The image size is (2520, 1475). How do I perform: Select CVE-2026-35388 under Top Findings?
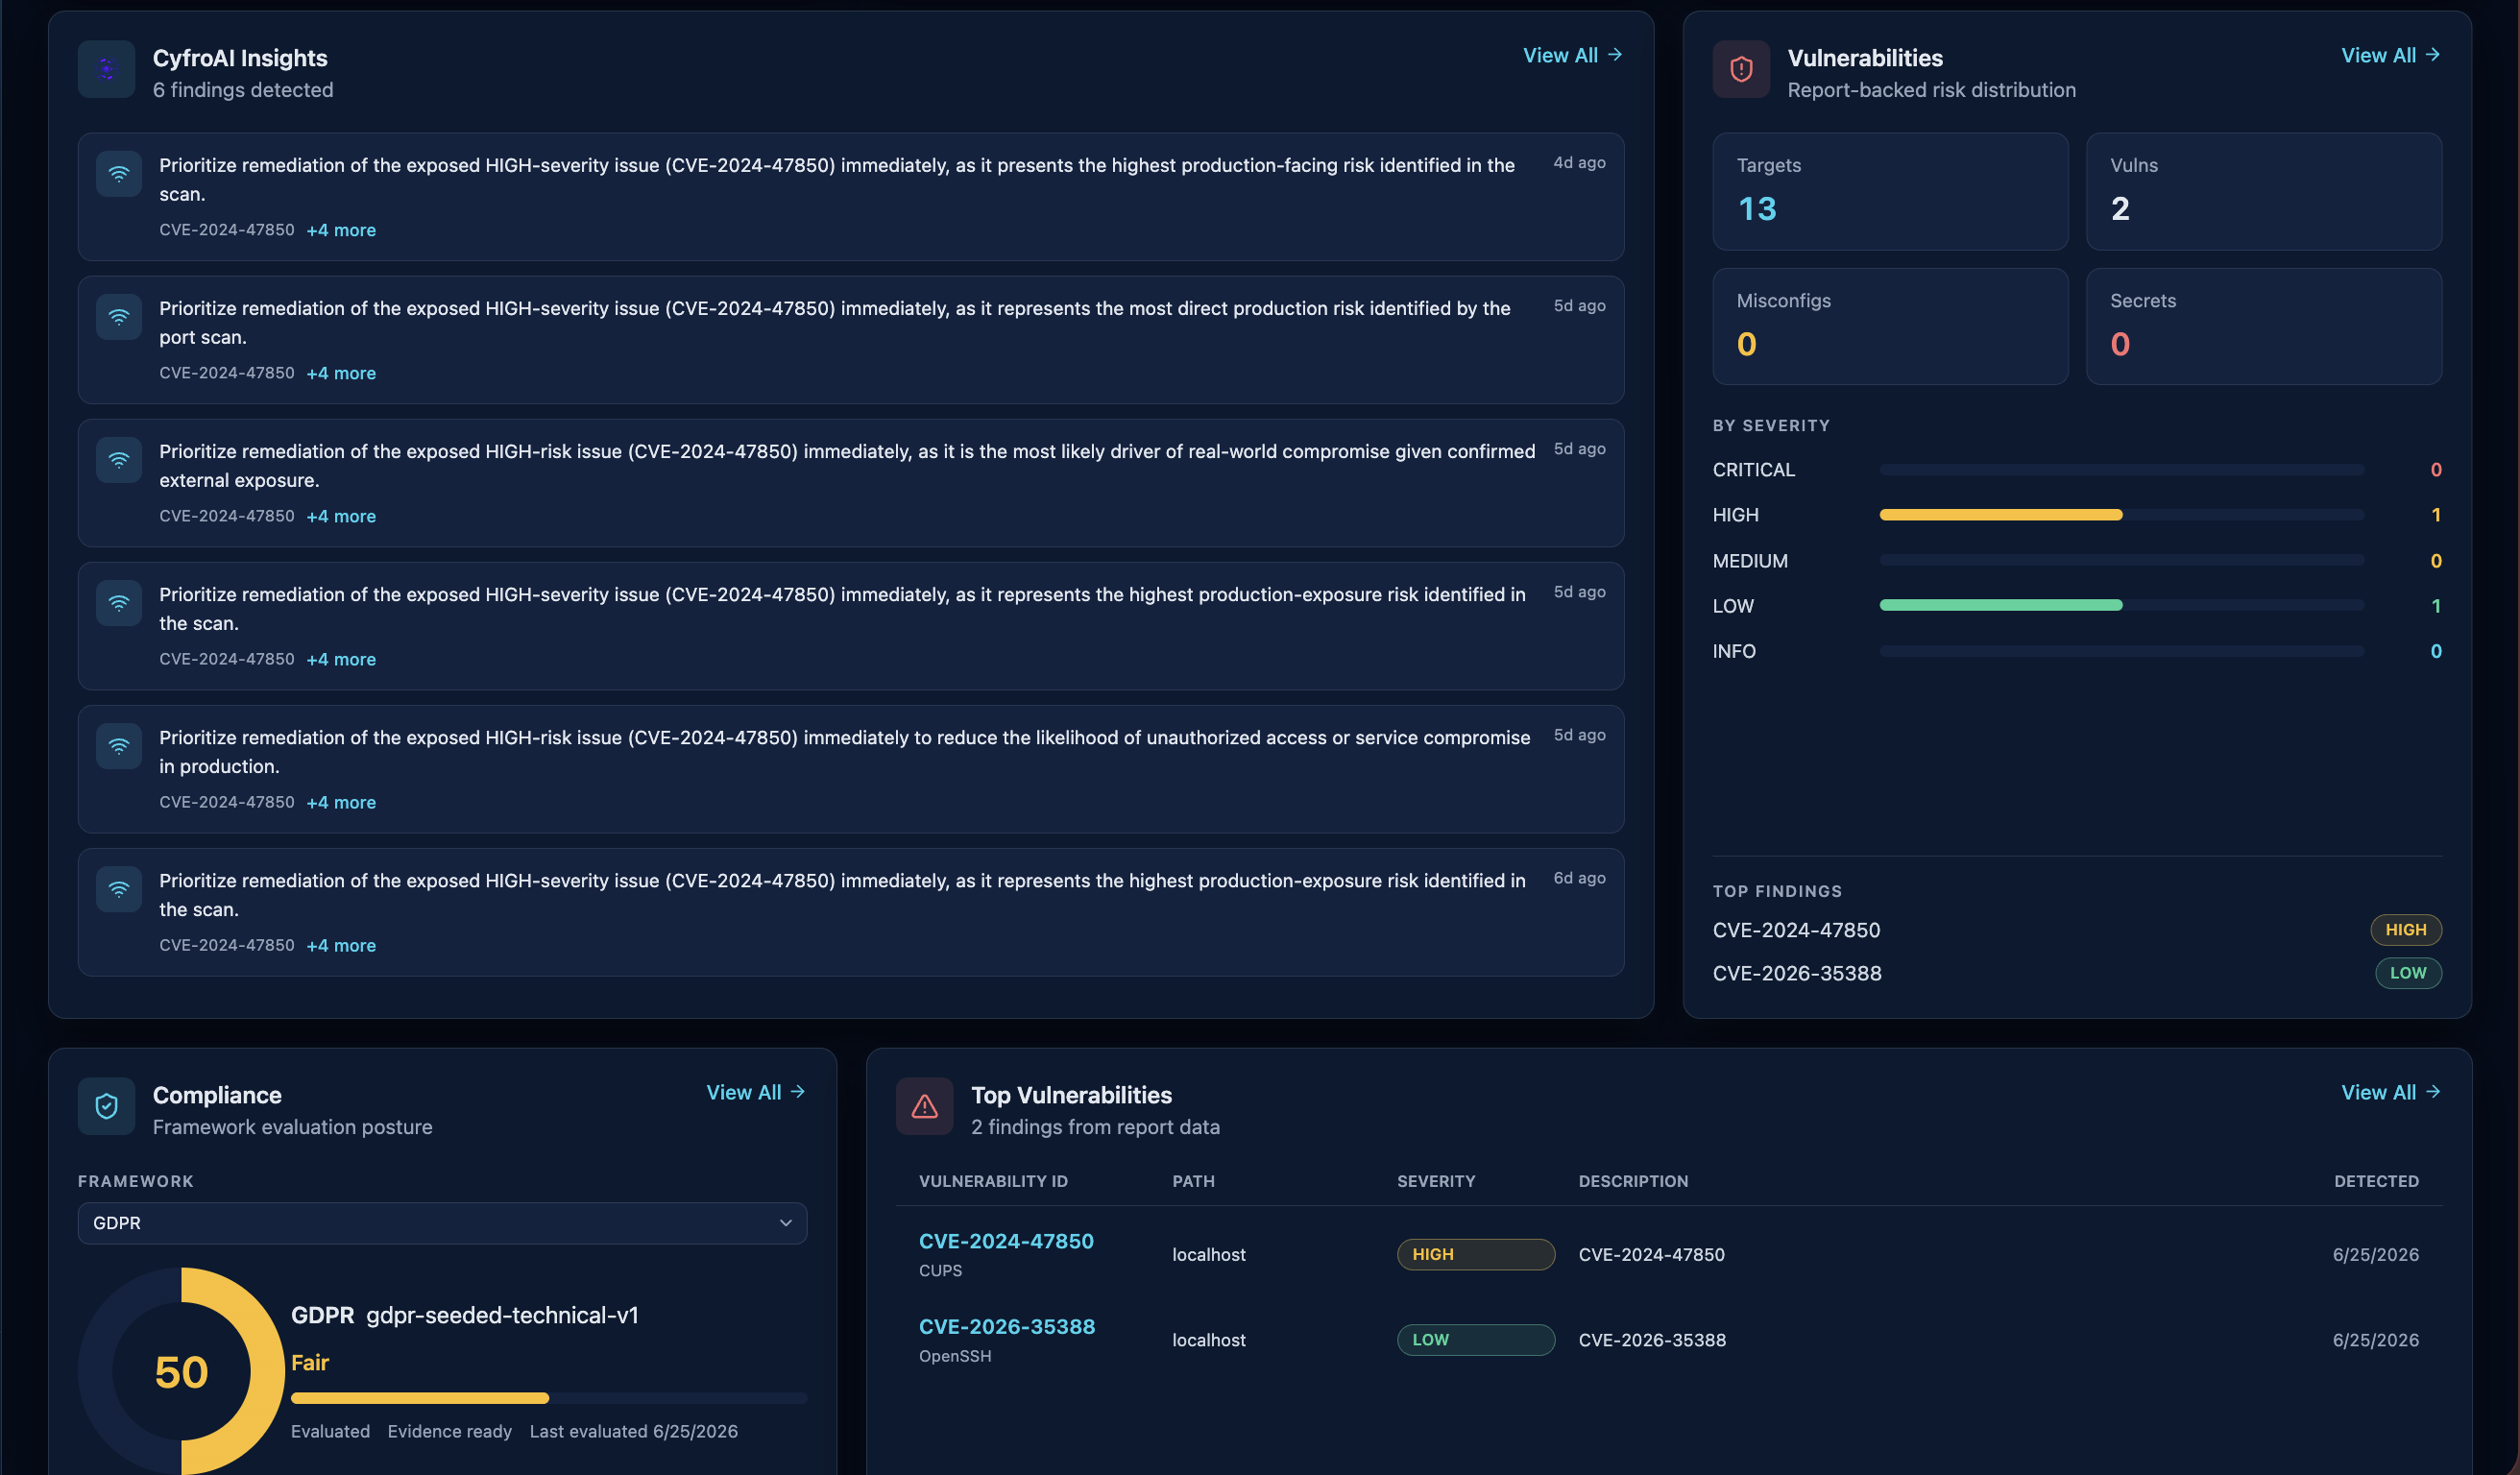tap(1797, 973)
